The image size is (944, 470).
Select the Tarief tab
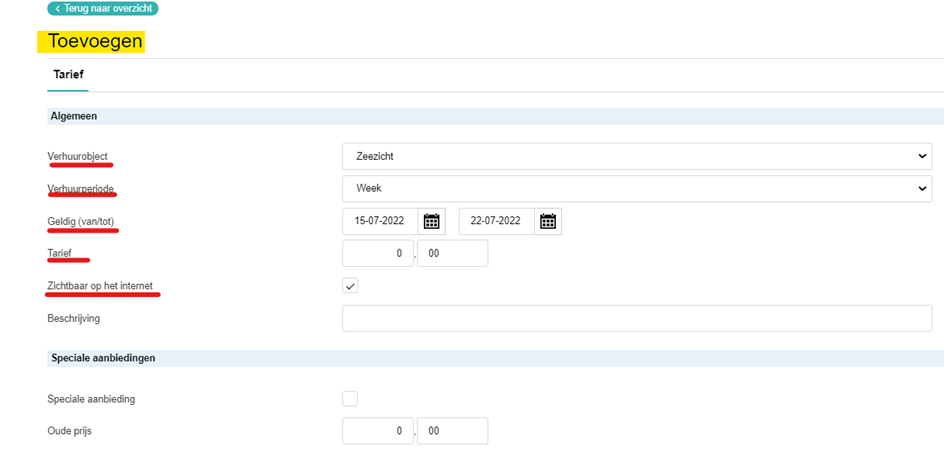(67, 75)
